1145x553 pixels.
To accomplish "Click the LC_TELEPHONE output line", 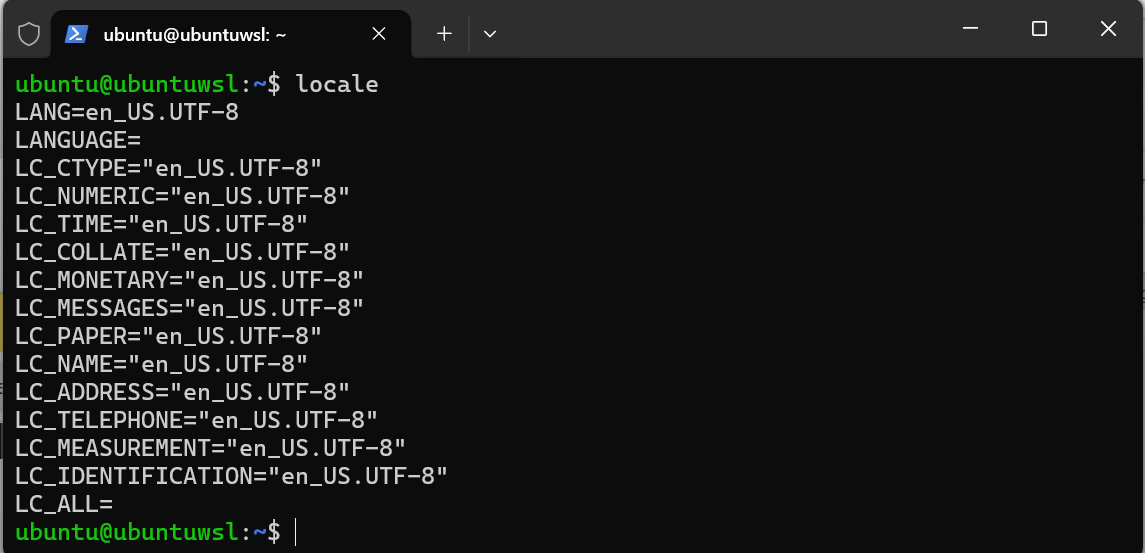I will 197,419.
